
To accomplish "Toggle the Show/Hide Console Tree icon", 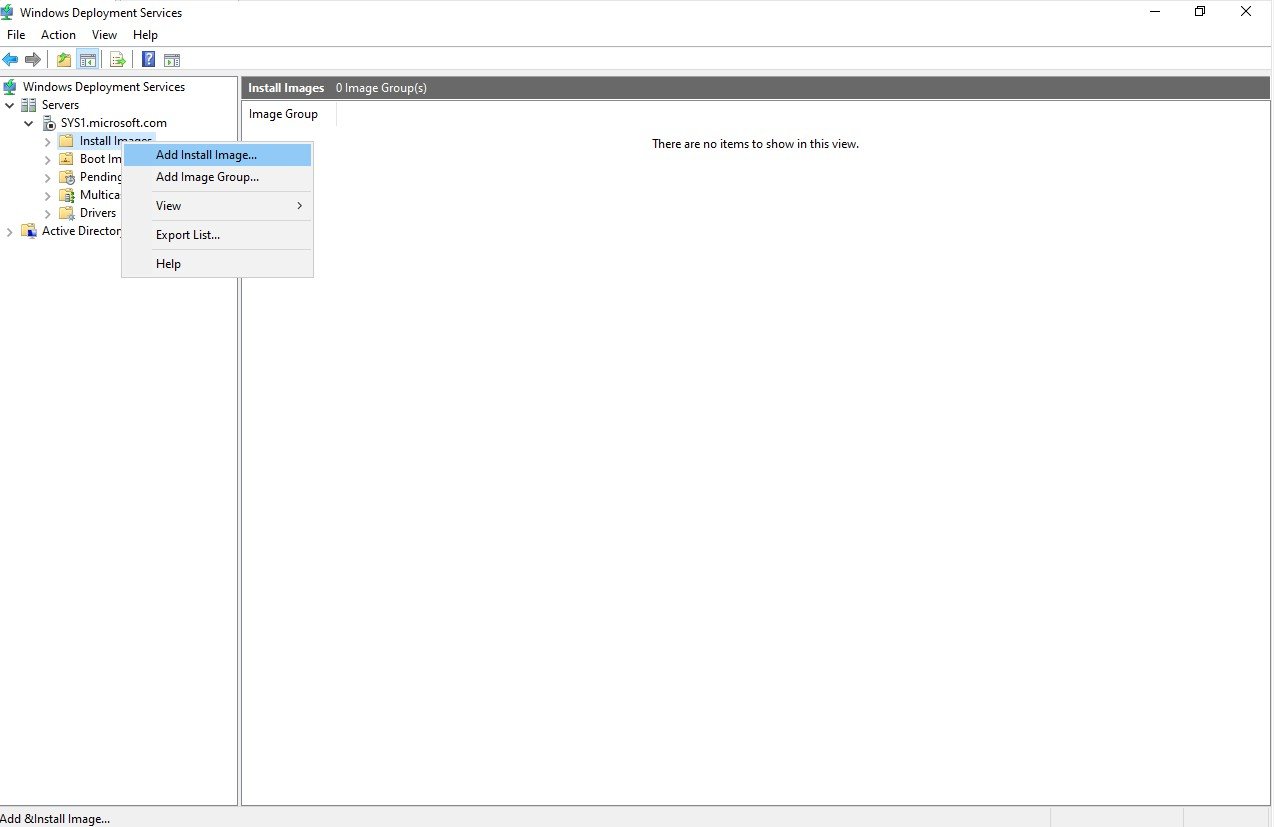I will pos(87,60).
